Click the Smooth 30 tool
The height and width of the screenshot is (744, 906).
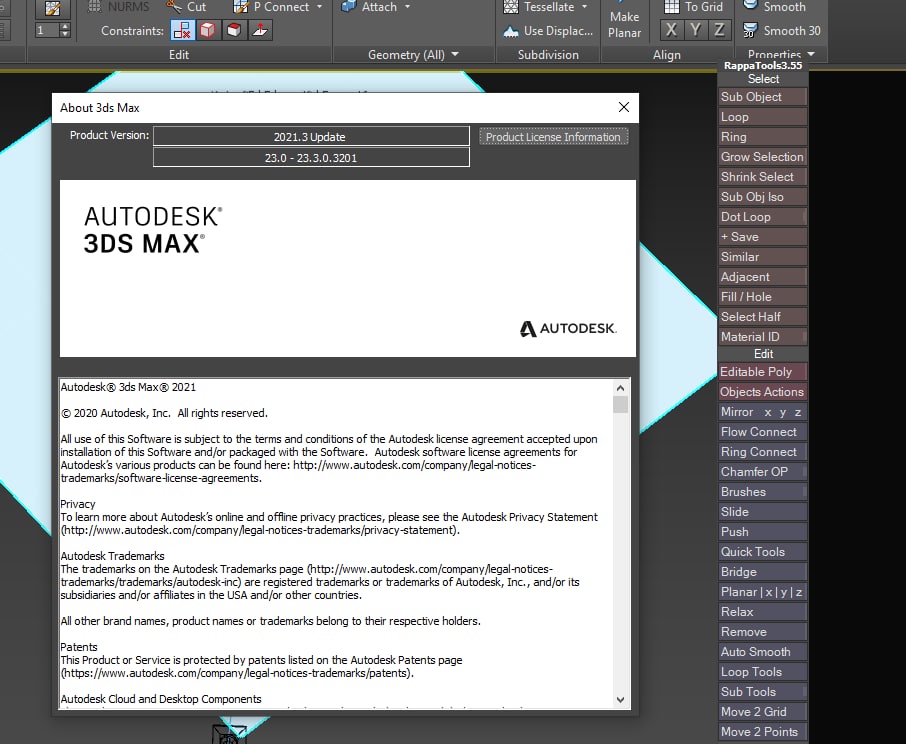(781, 31)
